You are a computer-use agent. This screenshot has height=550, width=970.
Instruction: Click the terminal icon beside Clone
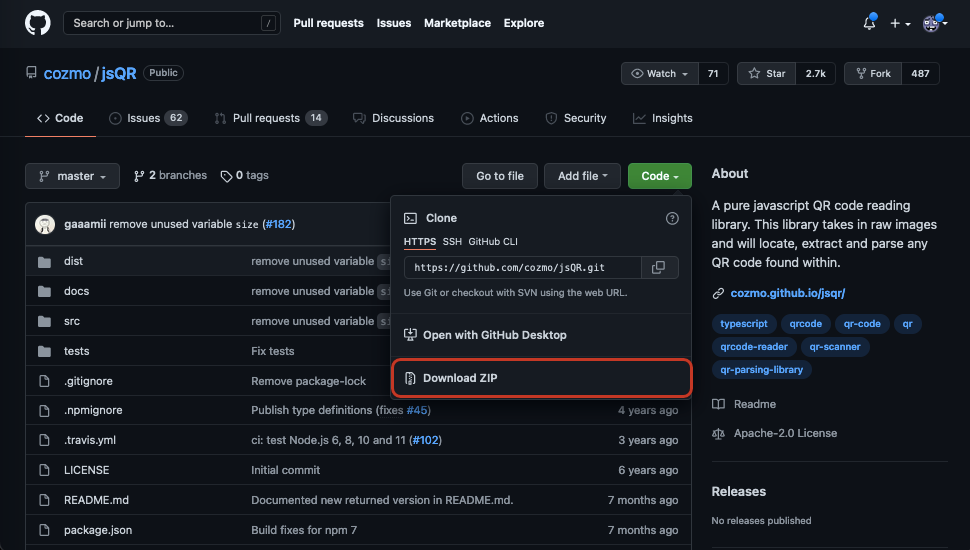point(410,218)
